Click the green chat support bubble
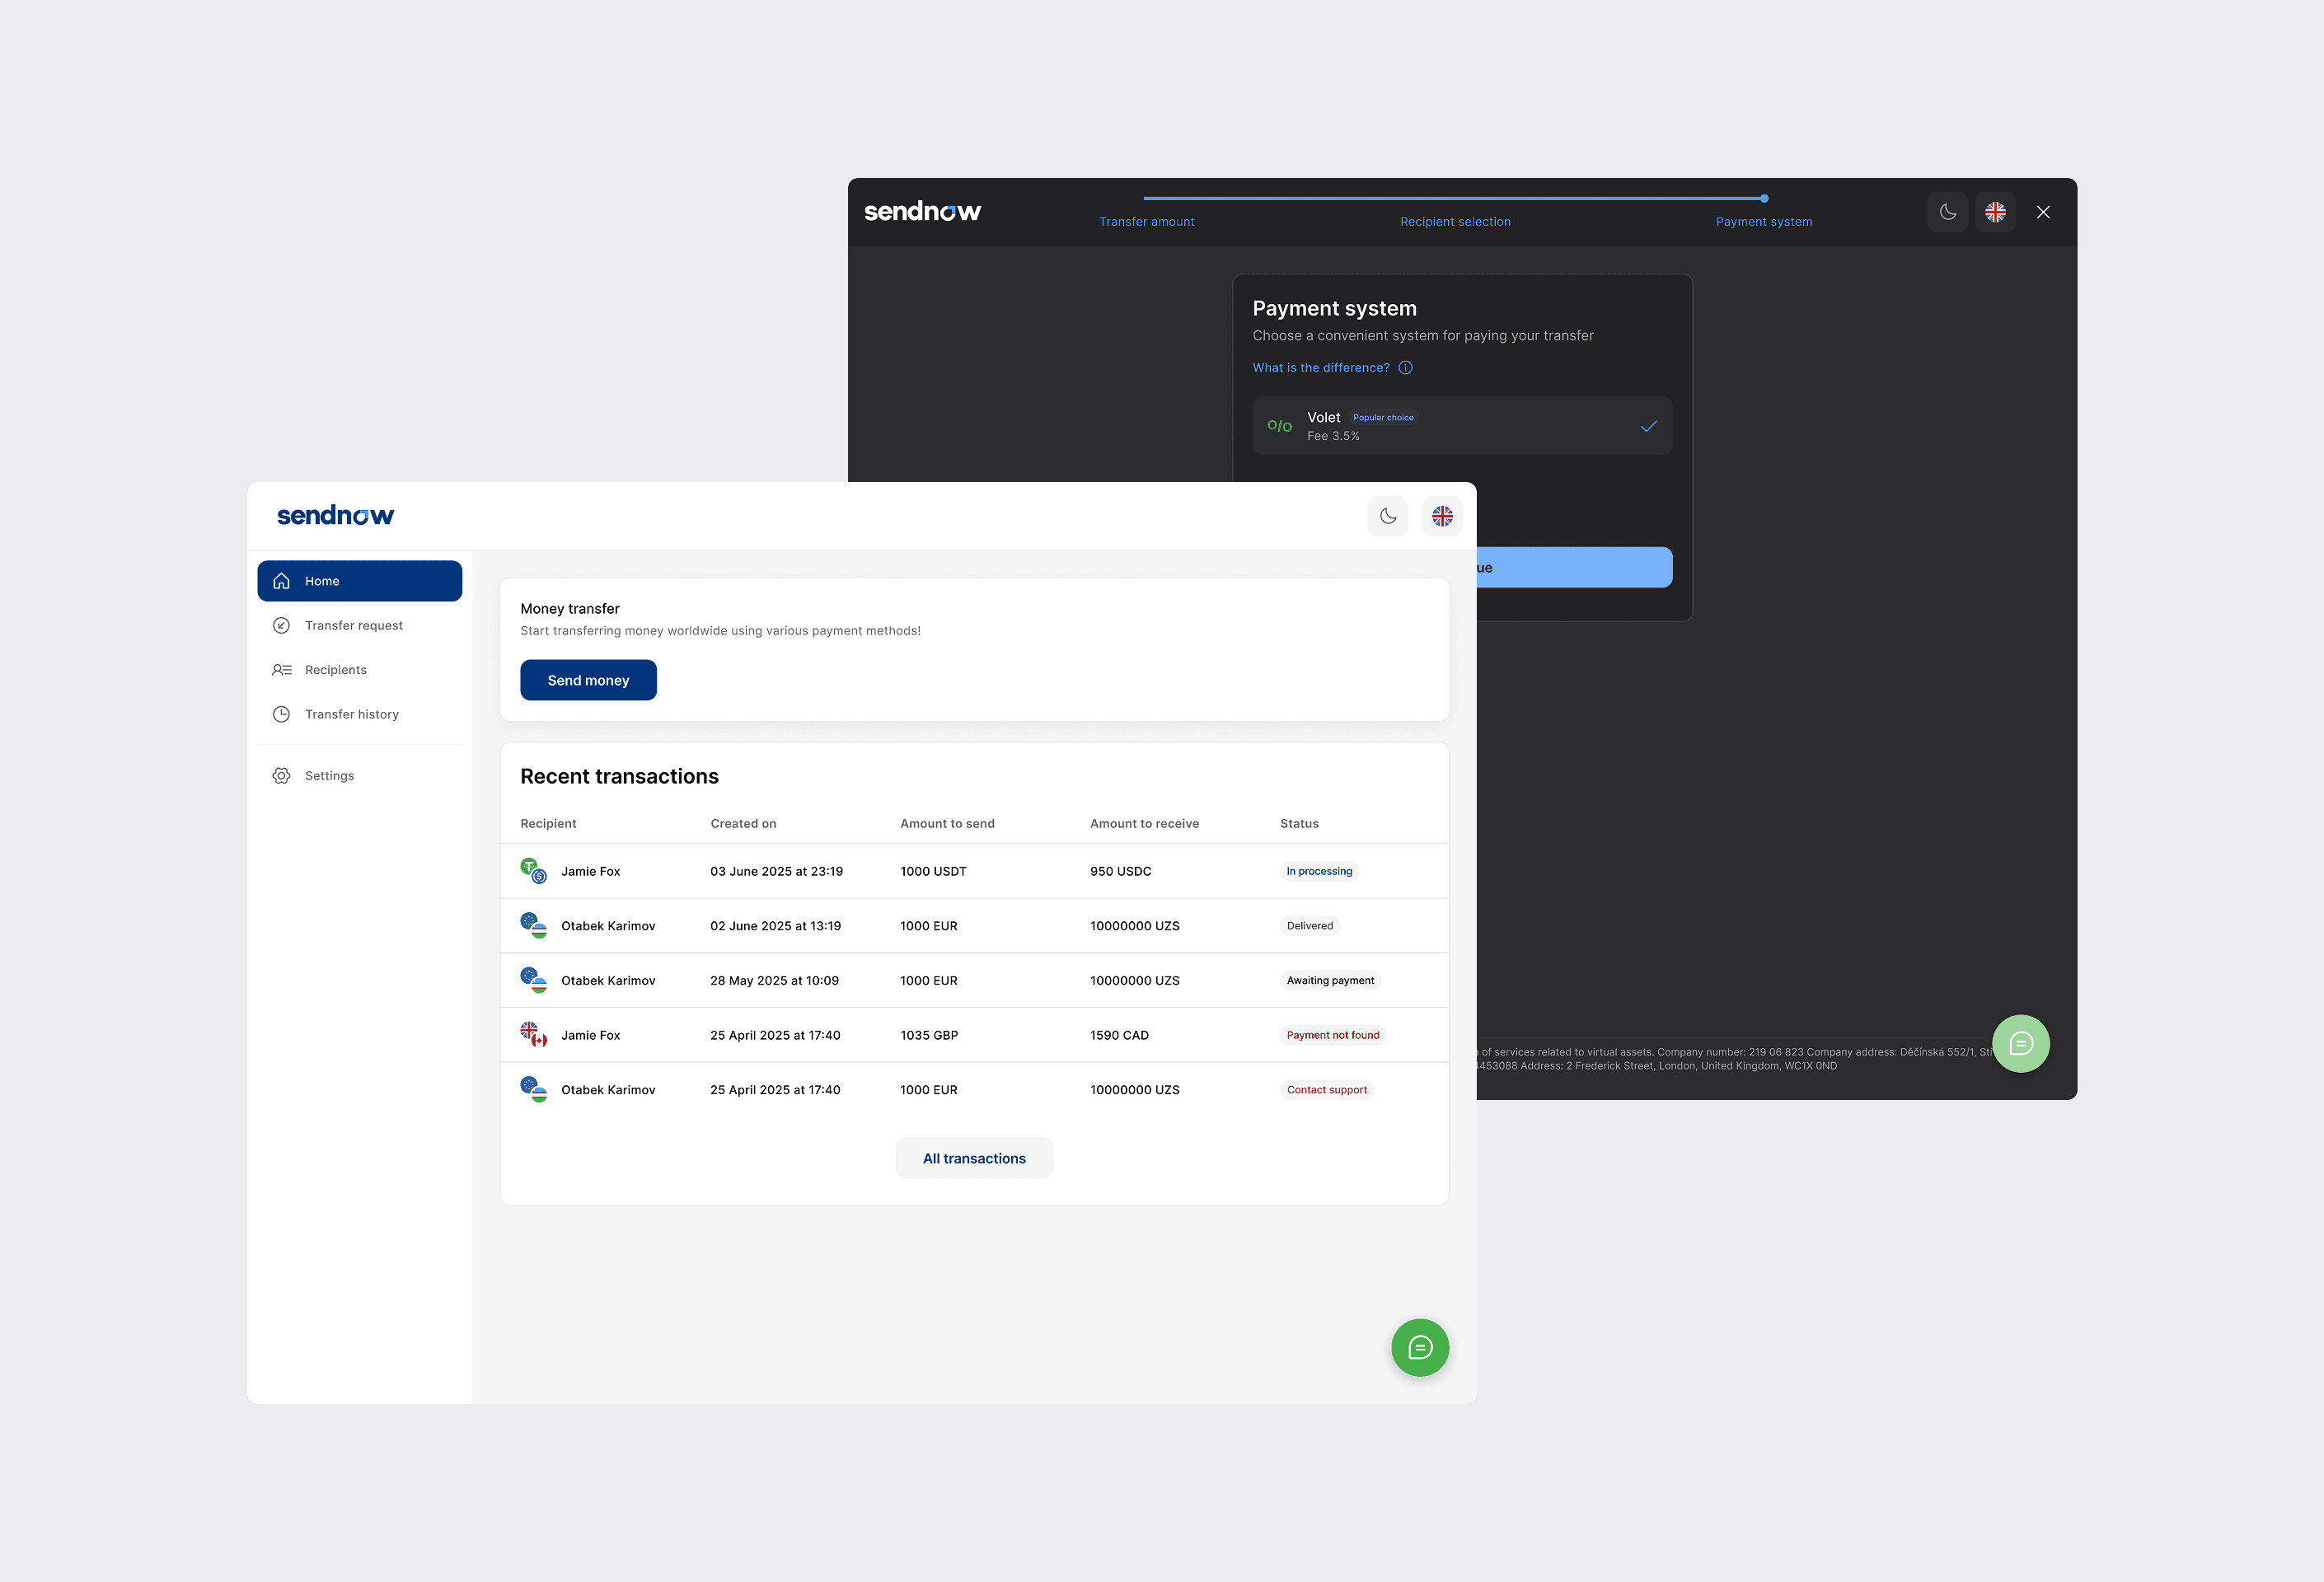 1419,1347
